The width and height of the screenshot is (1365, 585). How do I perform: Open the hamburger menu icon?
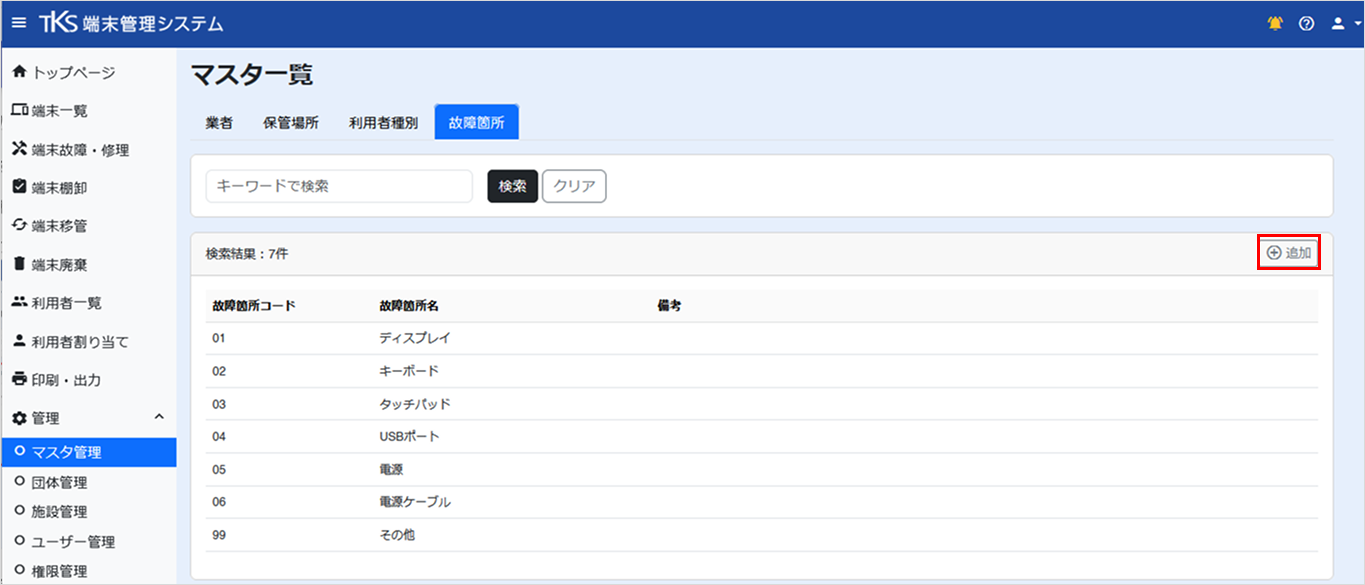pyautogui.click(x=19, y=23)
